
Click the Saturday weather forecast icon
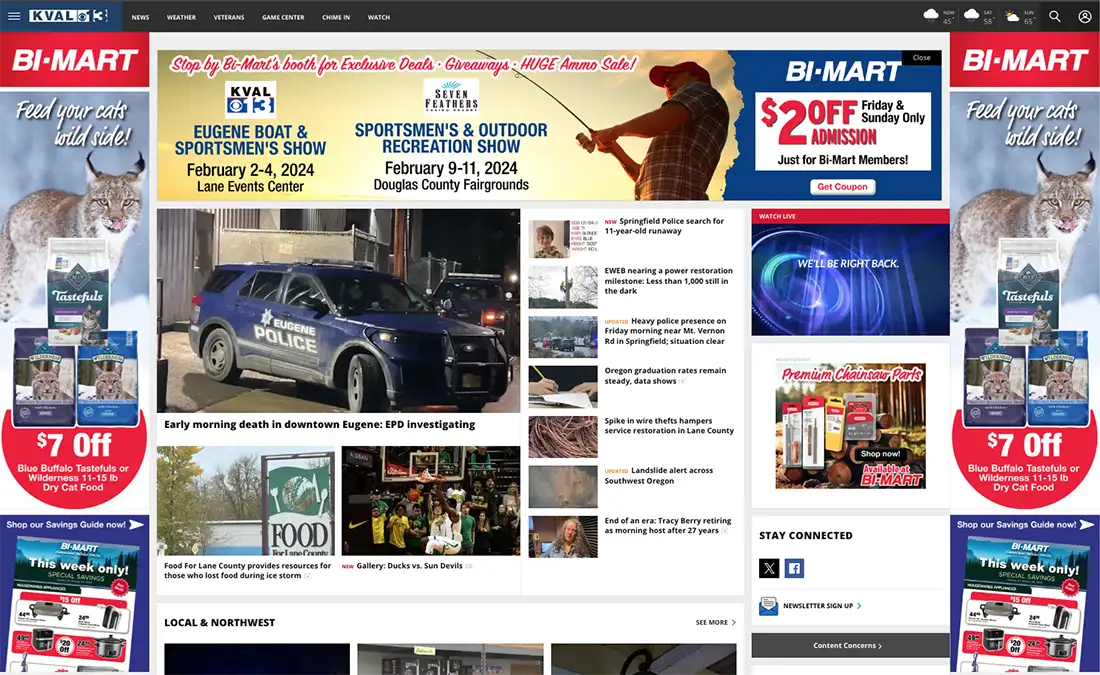point(972,15)
